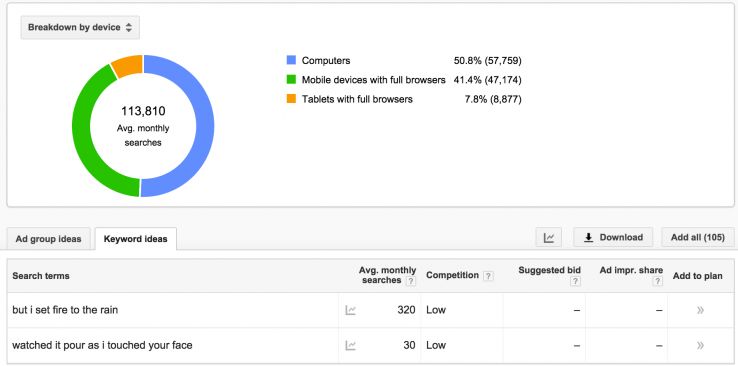Select the green Mobile devices legend swatch
738x366 pixels.
point(291,80)
